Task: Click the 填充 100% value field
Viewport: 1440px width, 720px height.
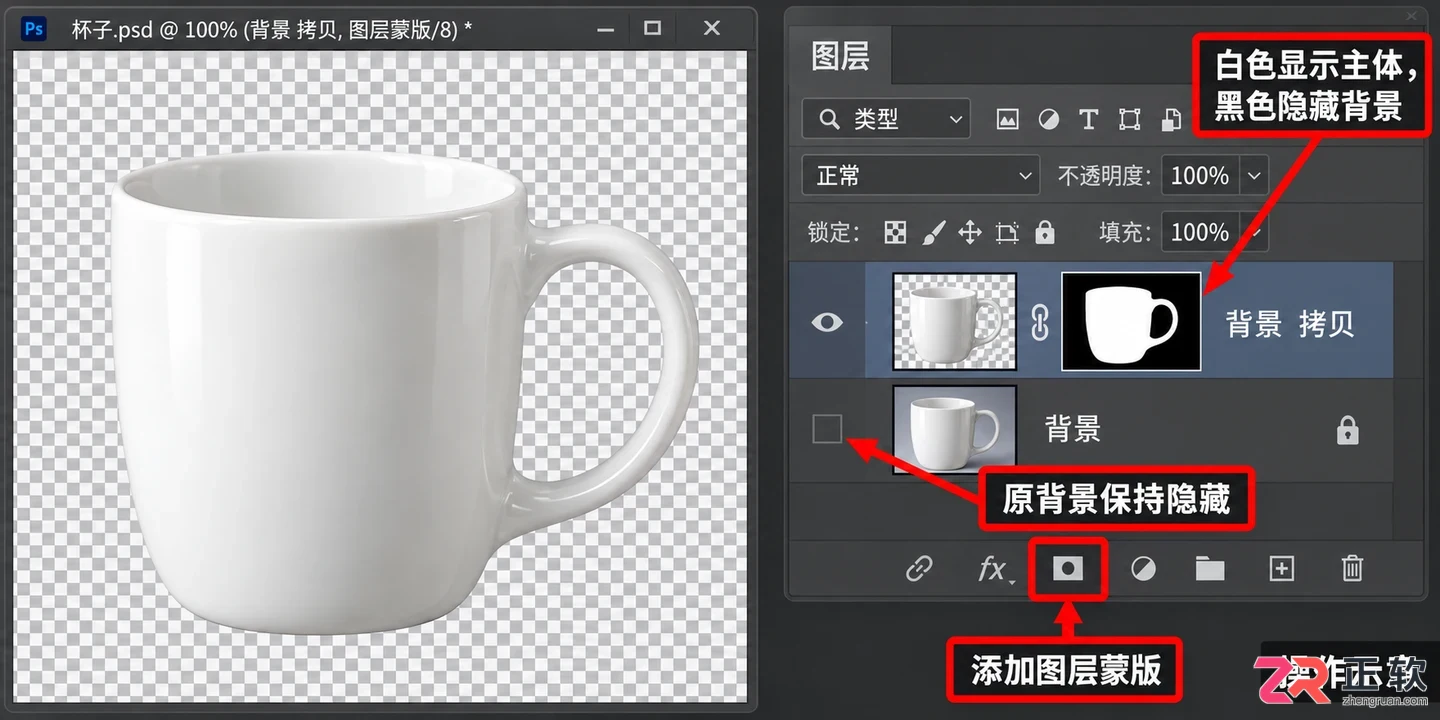Action: click(x=1200, y=233)
